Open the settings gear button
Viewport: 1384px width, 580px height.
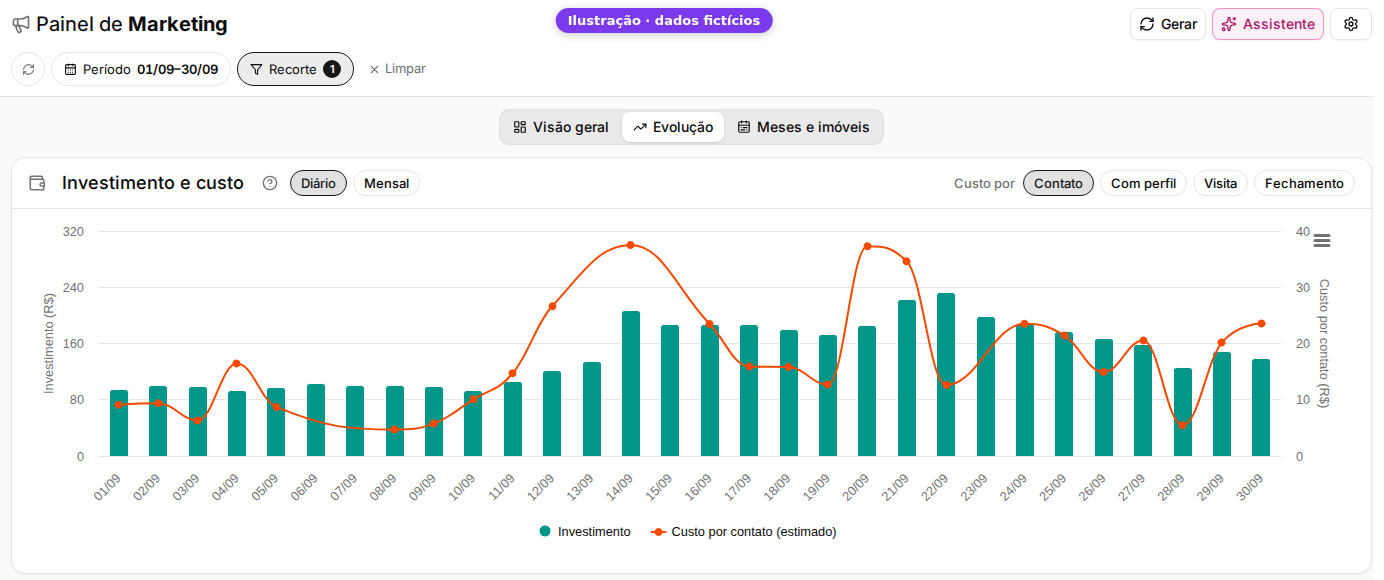pos(1351,24)
